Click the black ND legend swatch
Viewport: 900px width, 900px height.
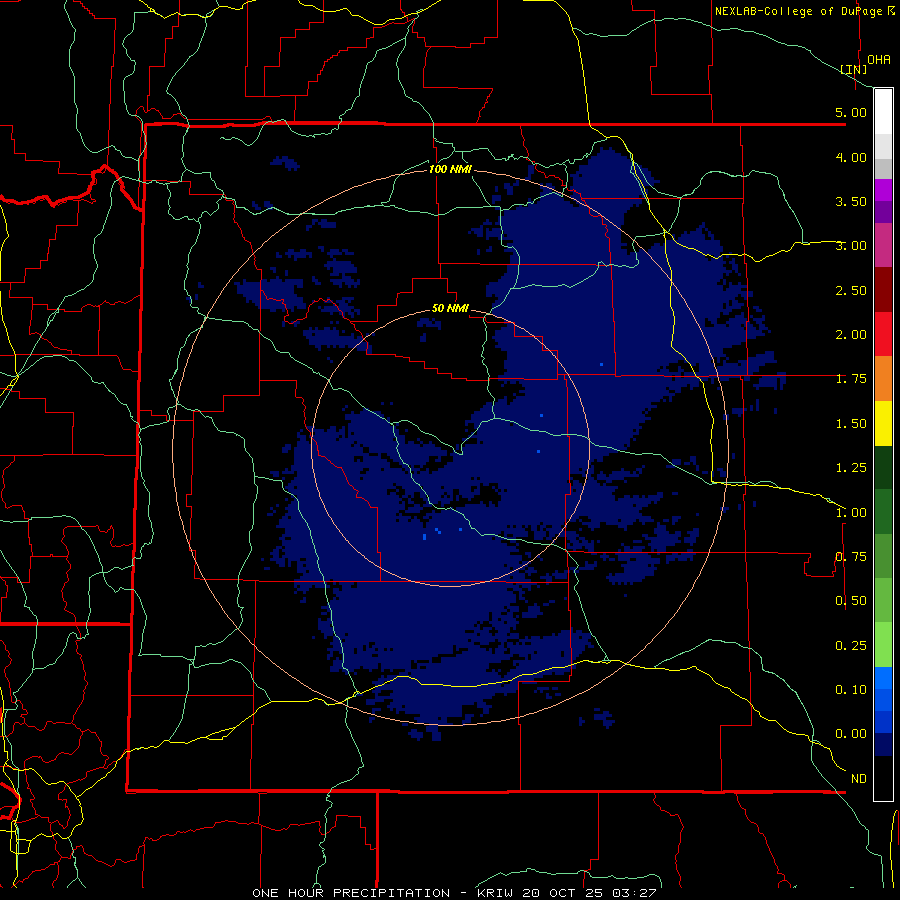tap(883, 778)
